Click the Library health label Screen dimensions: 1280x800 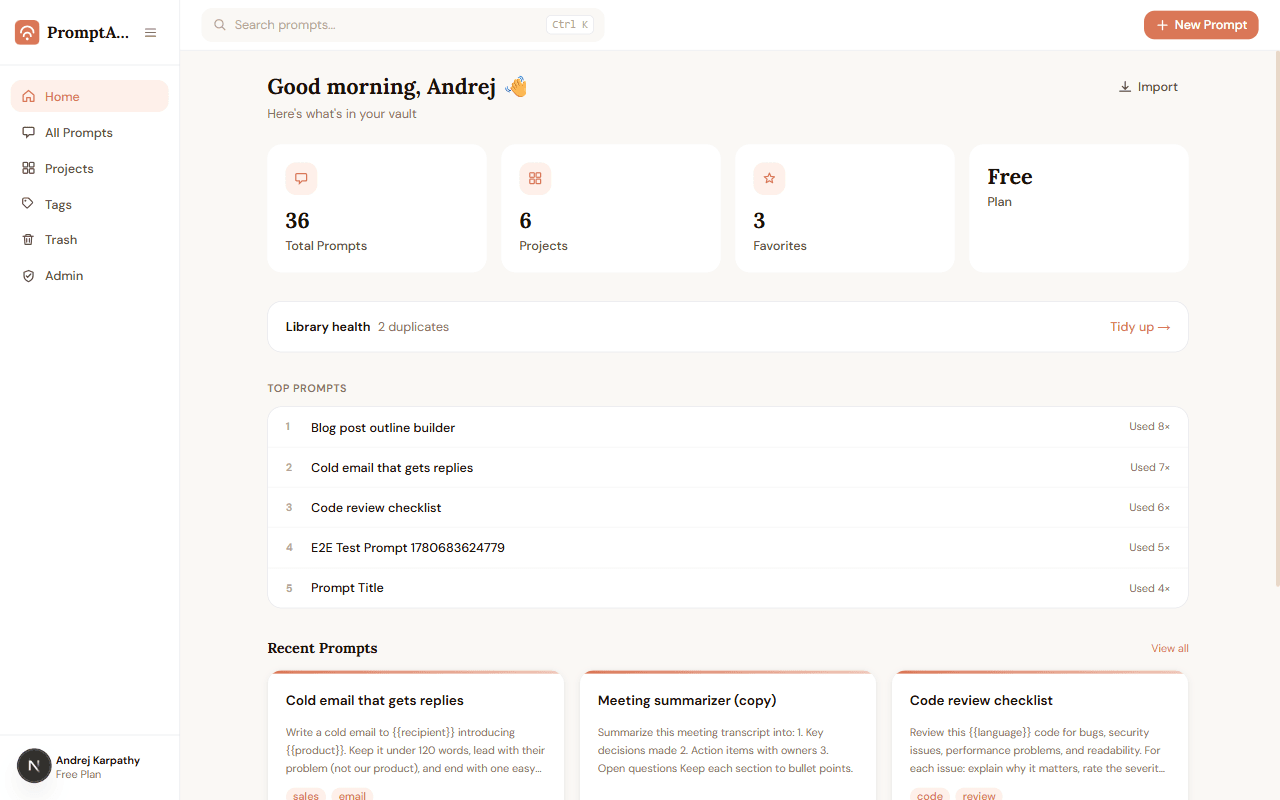[x=328, y=327]
